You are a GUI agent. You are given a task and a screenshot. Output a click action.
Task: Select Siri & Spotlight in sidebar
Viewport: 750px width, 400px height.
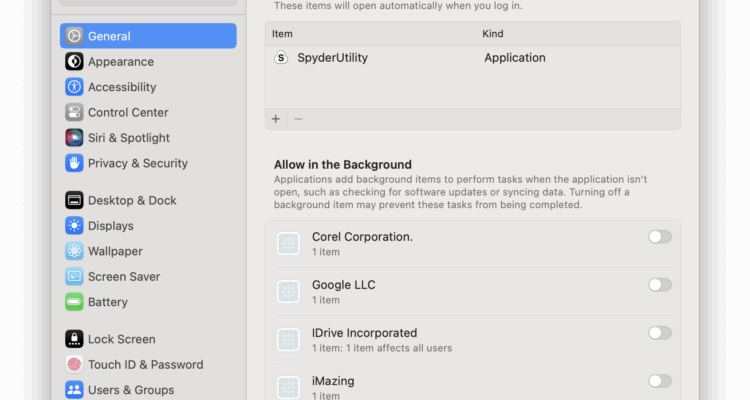pos(148,137)
